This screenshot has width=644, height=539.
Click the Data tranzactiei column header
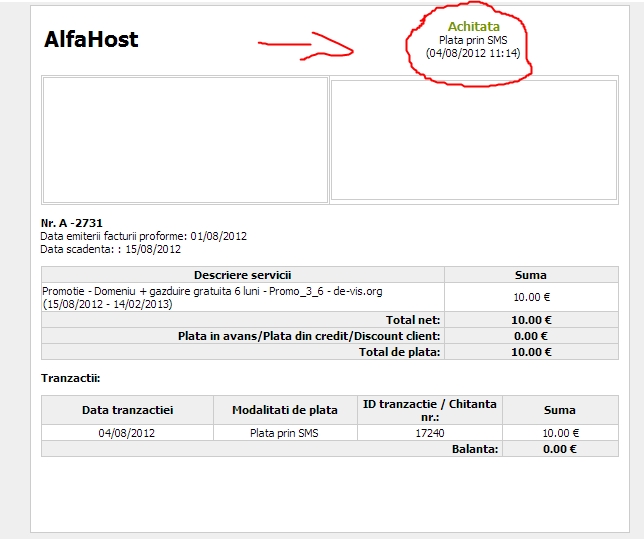tap(127, 410)
